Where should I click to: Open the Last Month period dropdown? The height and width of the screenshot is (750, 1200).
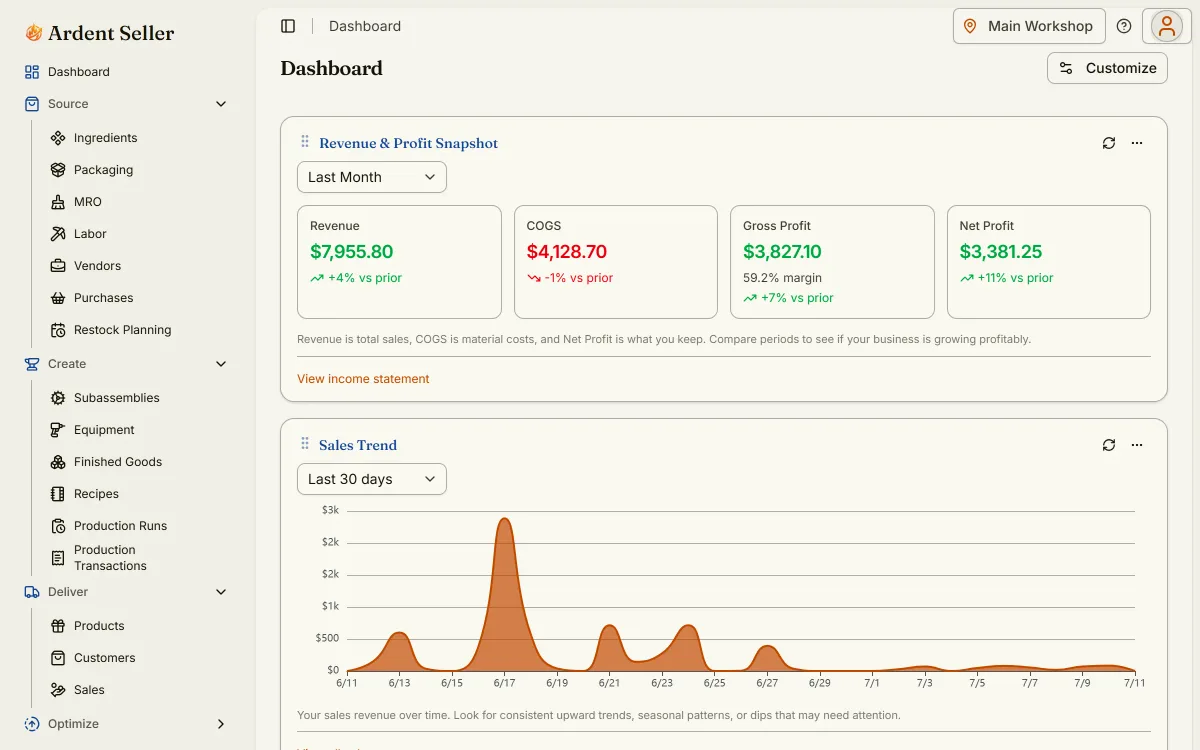tap(372, 177)
